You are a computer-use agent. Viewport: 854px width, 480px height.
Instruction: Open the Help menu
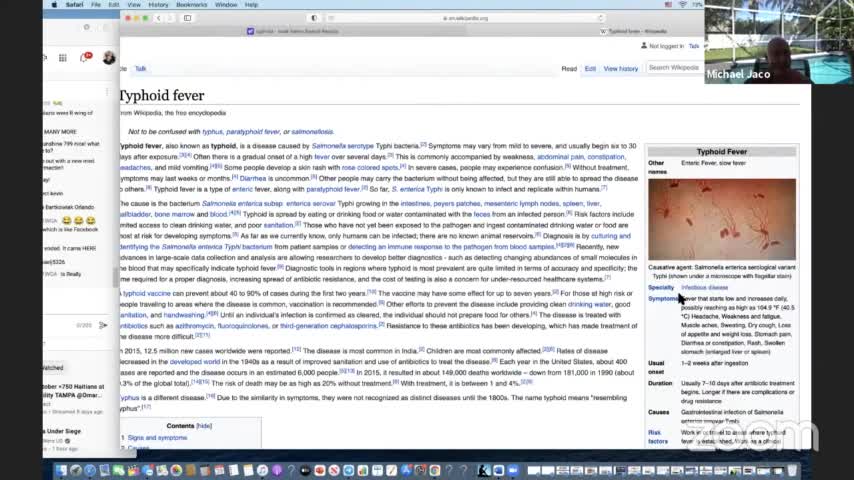[252, 5]
